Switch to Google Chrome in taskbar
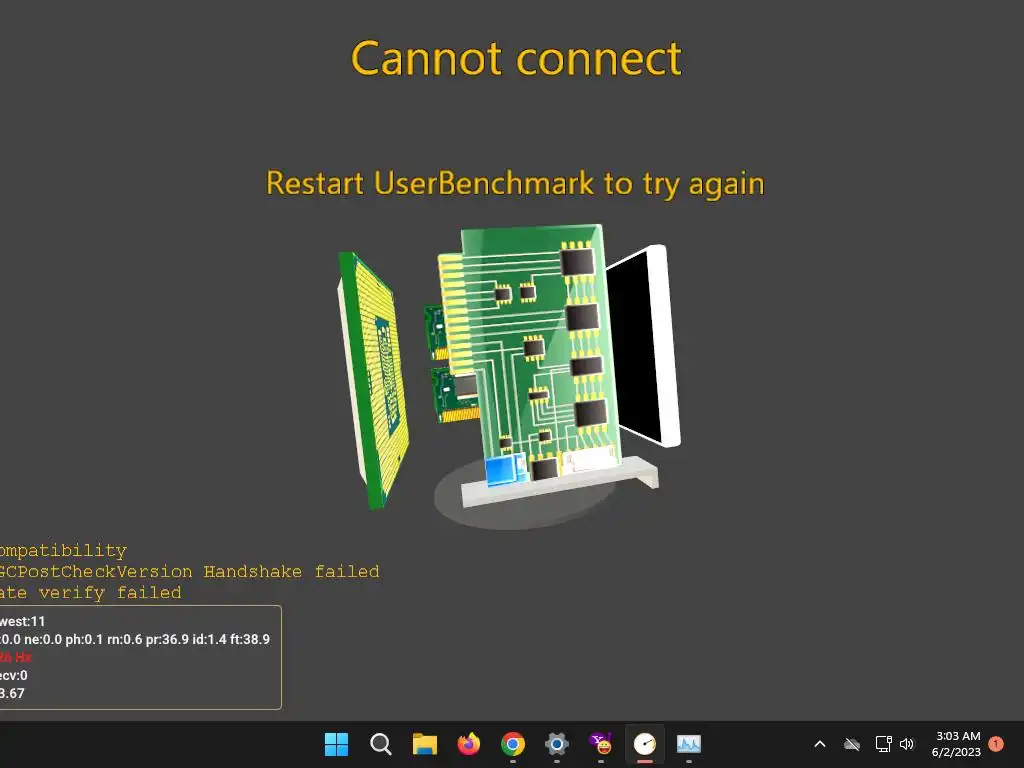Viewport: 1024px width, 768px height. tap(513, 744)
